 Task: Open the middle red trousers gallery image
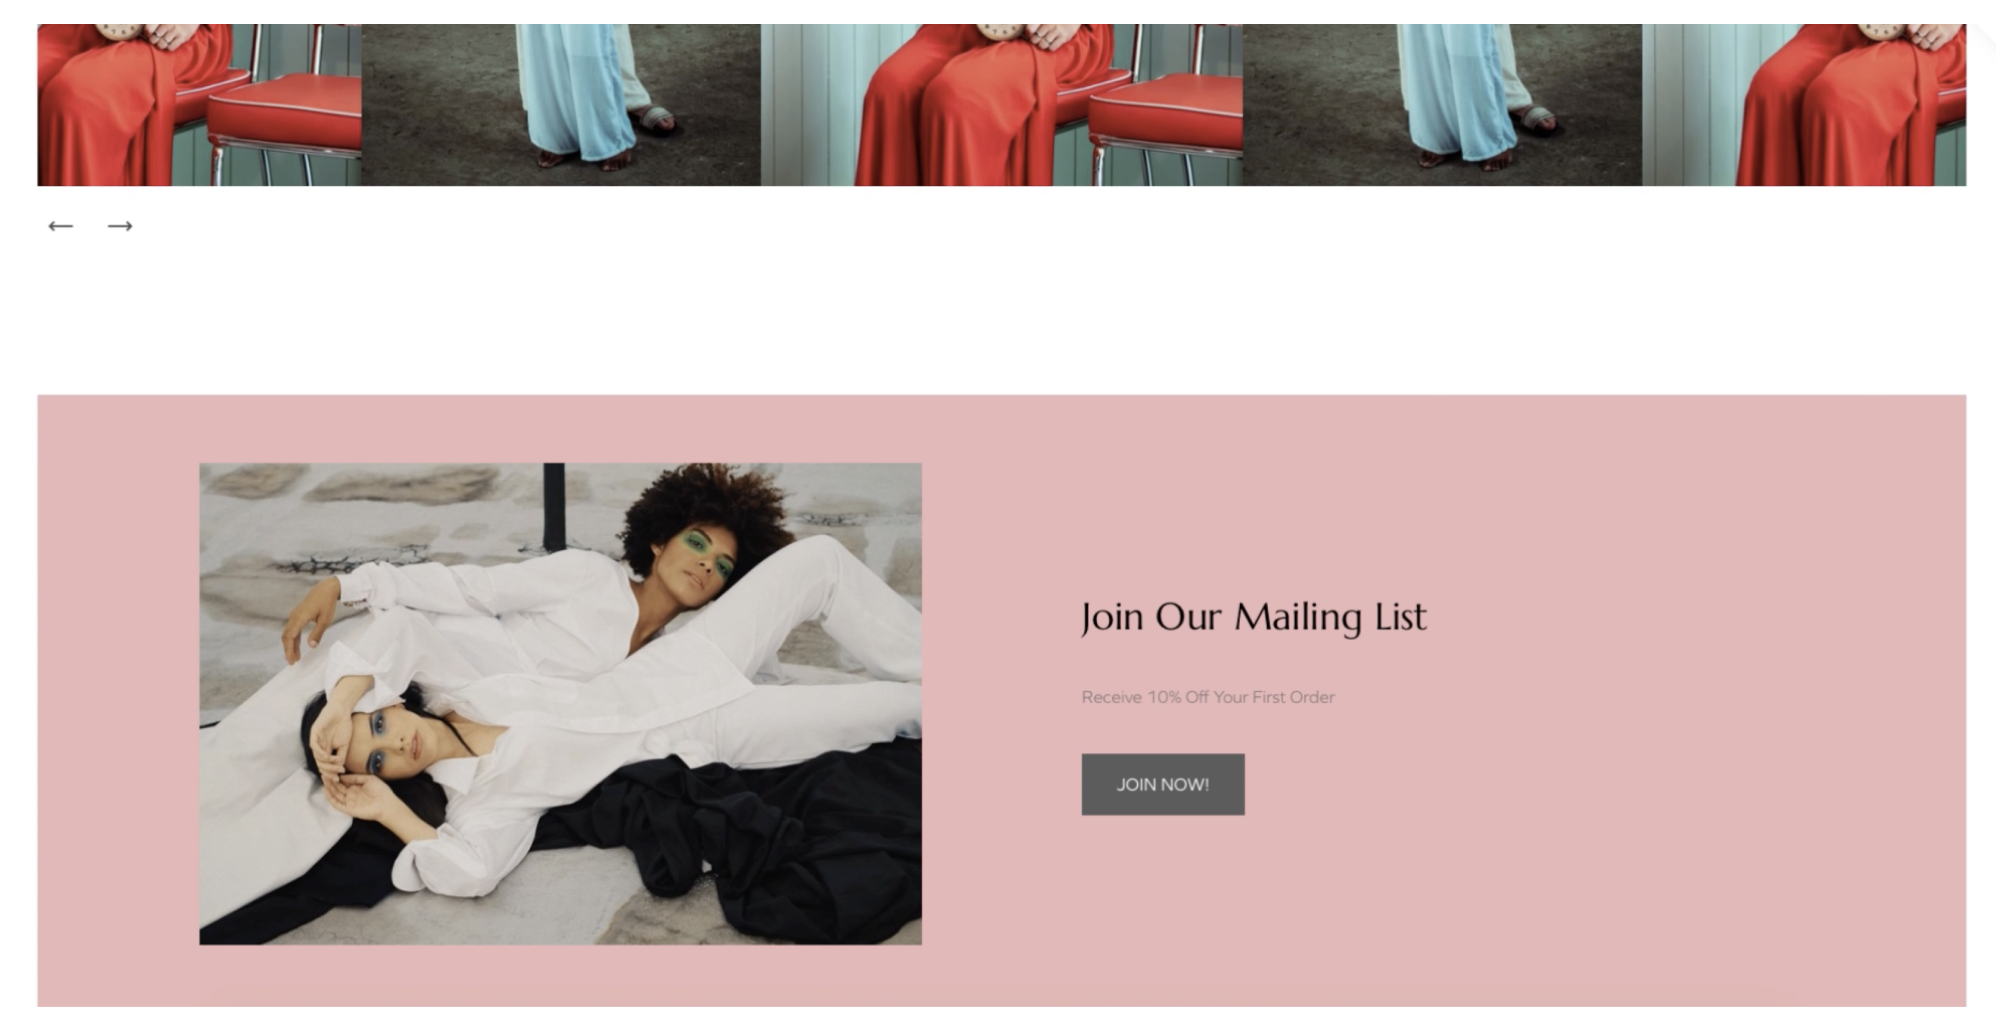tap(1001, 105)
